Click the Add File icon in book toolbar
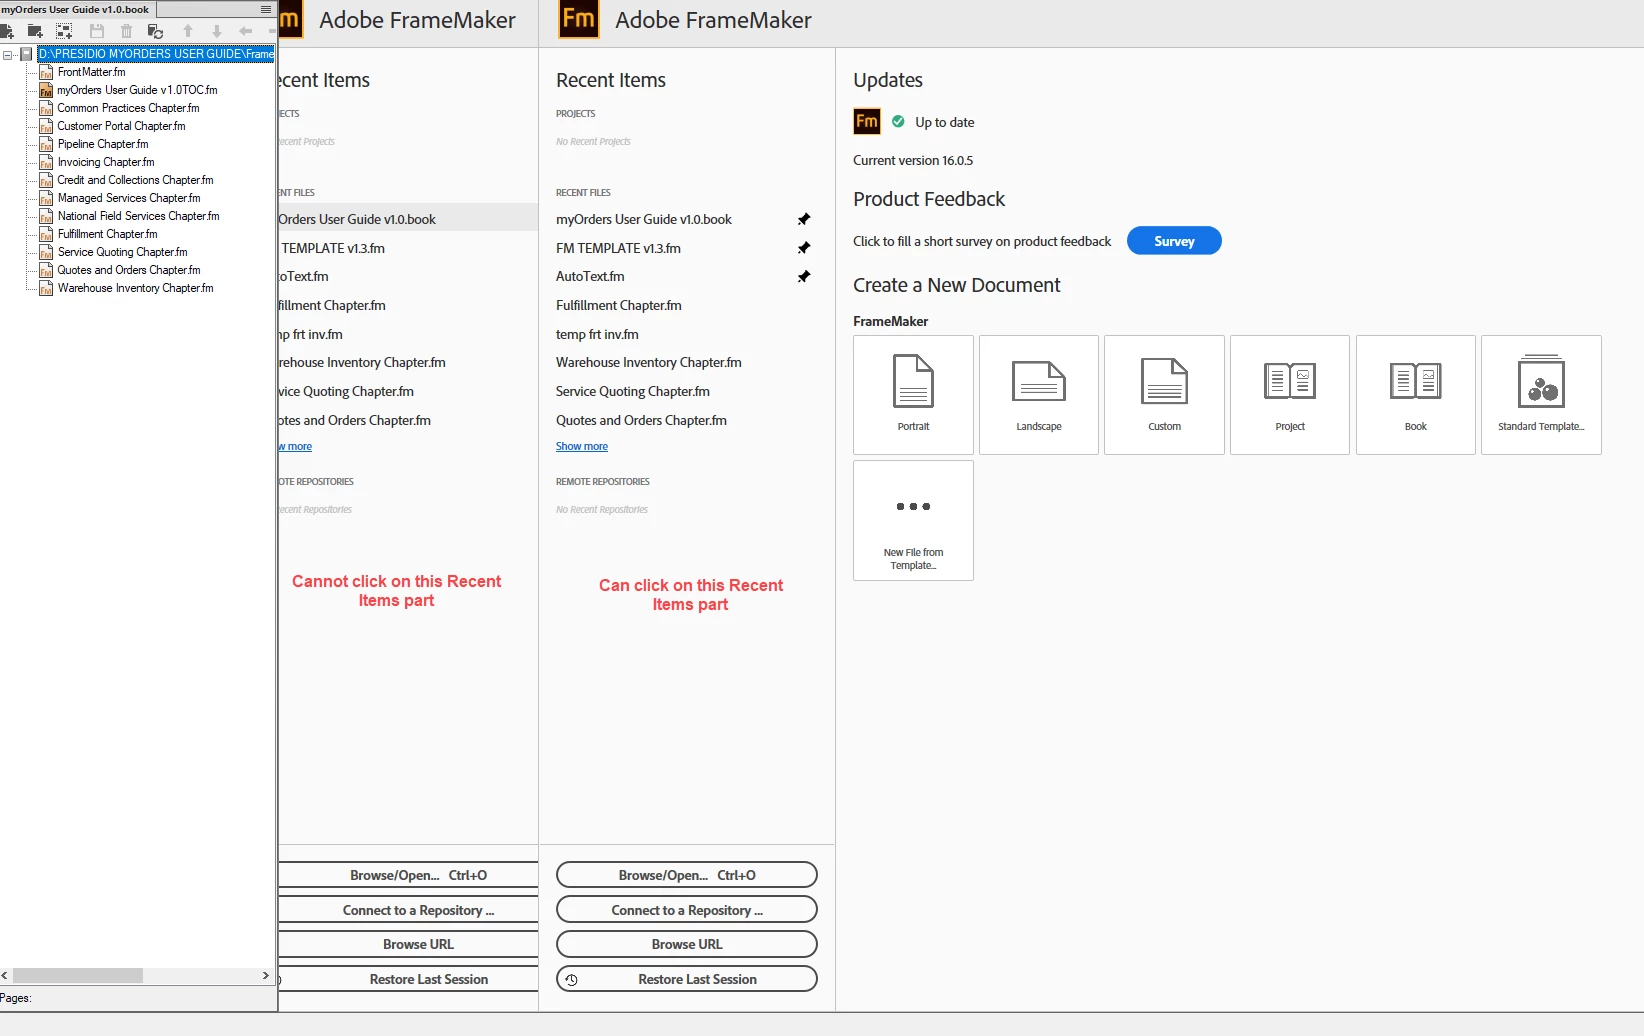1644x1036 pixels. (6, 32)
